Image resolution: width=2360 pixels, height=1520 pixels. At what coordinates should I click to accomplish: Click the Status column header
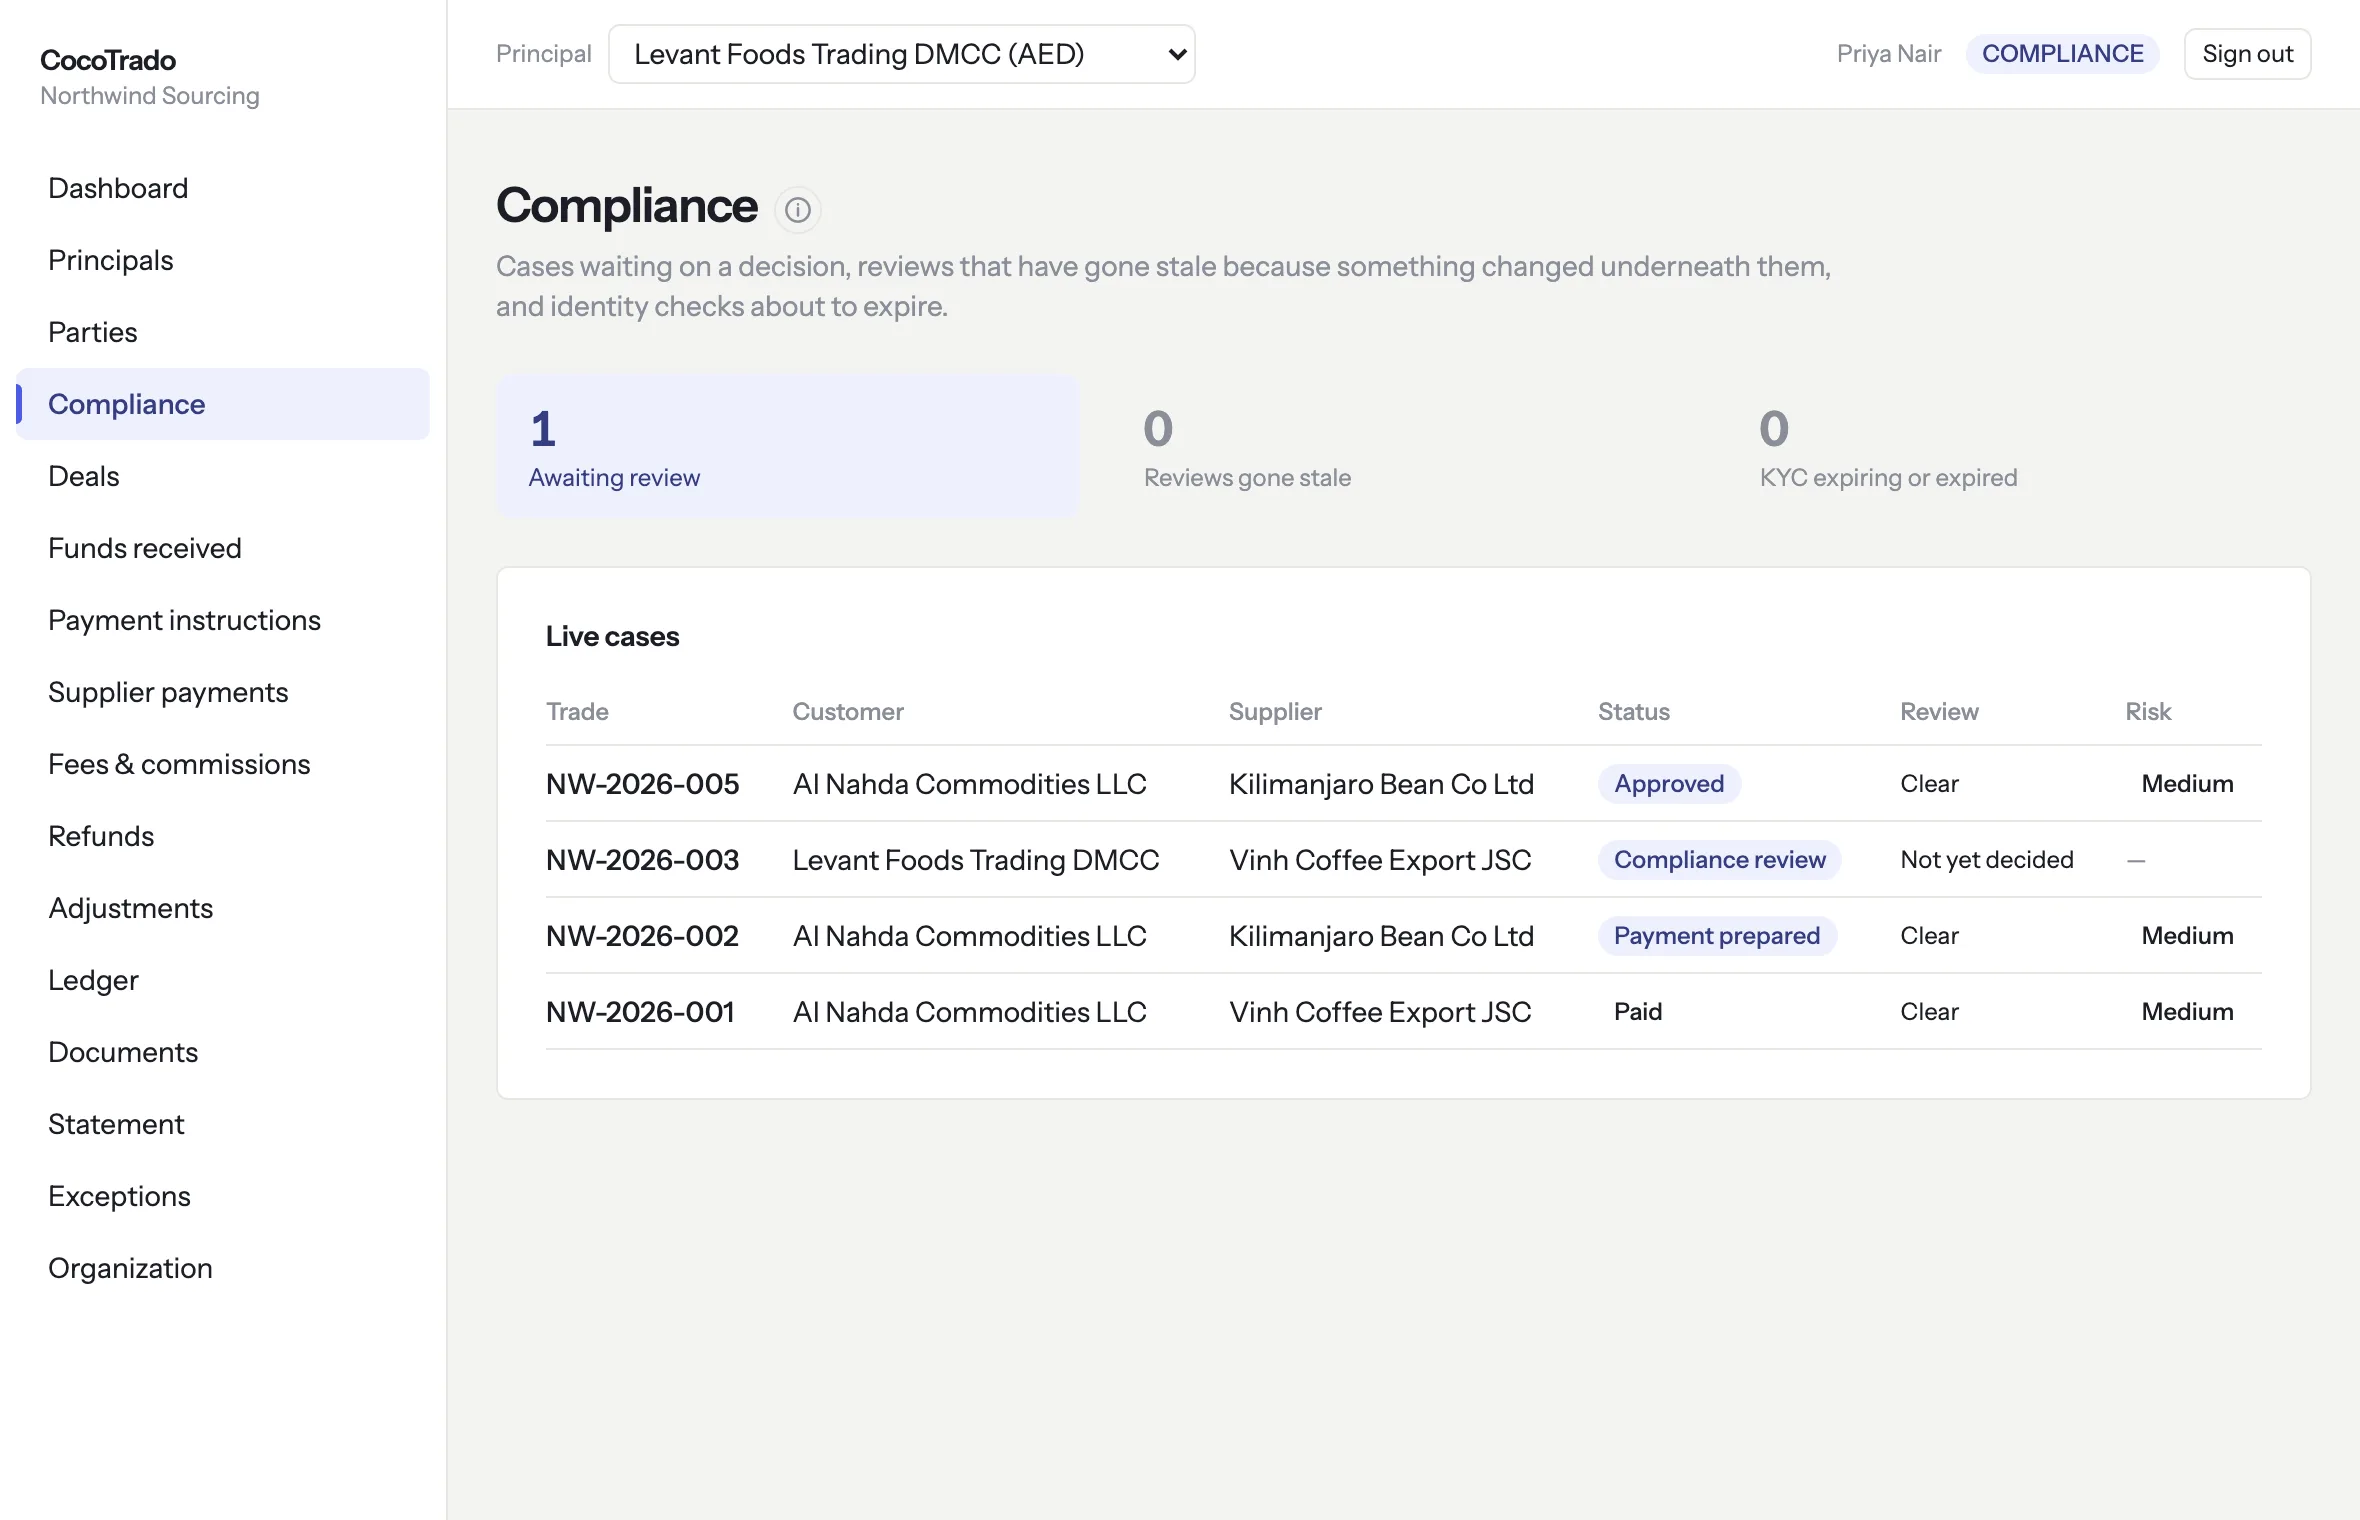click(1633, 712)
